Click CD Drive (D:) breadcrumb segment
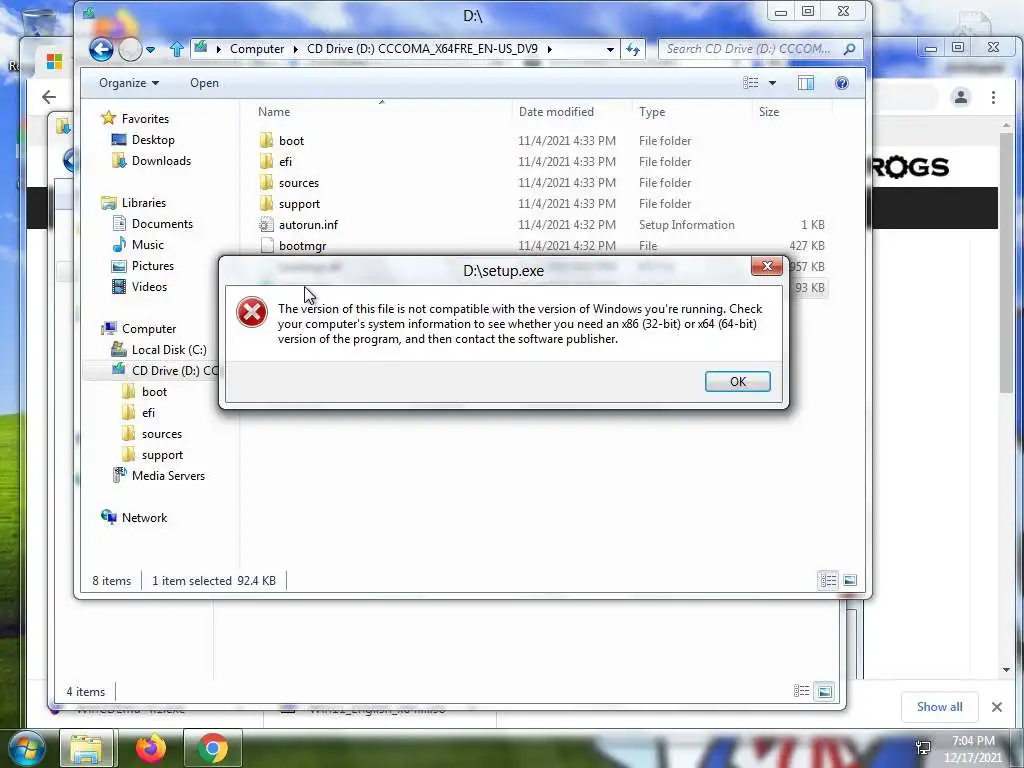The image size is (1024, 768). (x=422, y=49)
